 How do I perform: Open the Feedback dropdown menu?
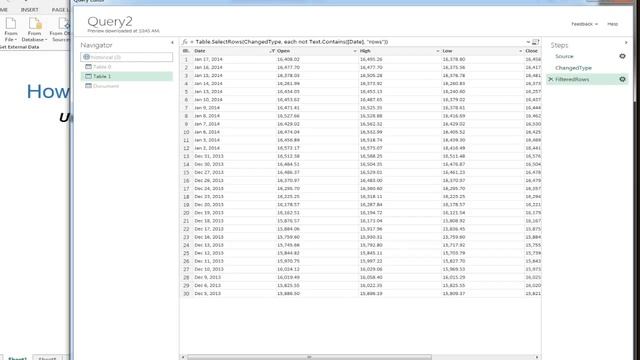tap(584, 24)
